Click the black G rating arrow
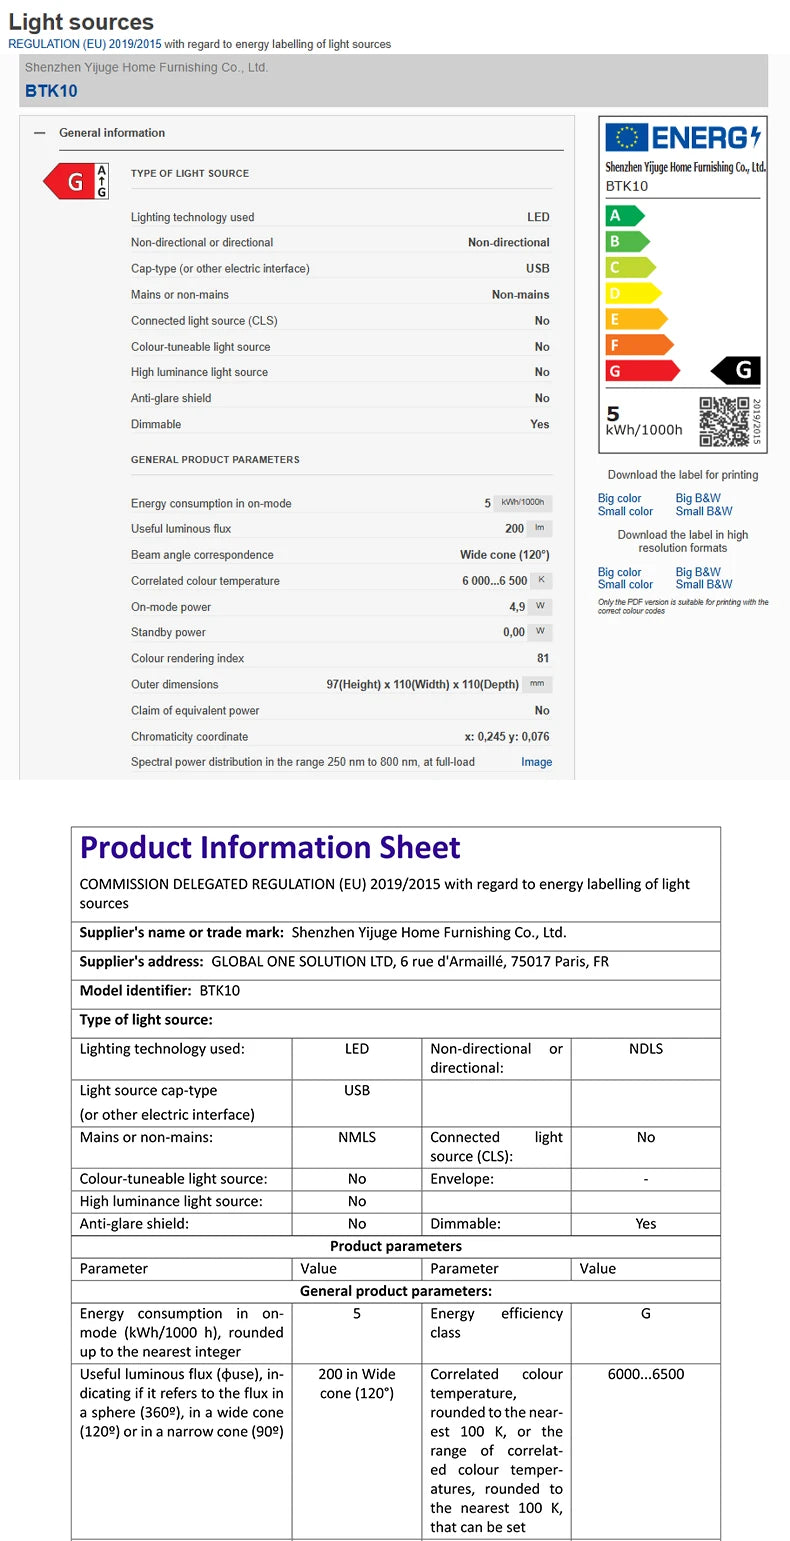The width and height of the screenshot is (790, 1541). point(737,371)
